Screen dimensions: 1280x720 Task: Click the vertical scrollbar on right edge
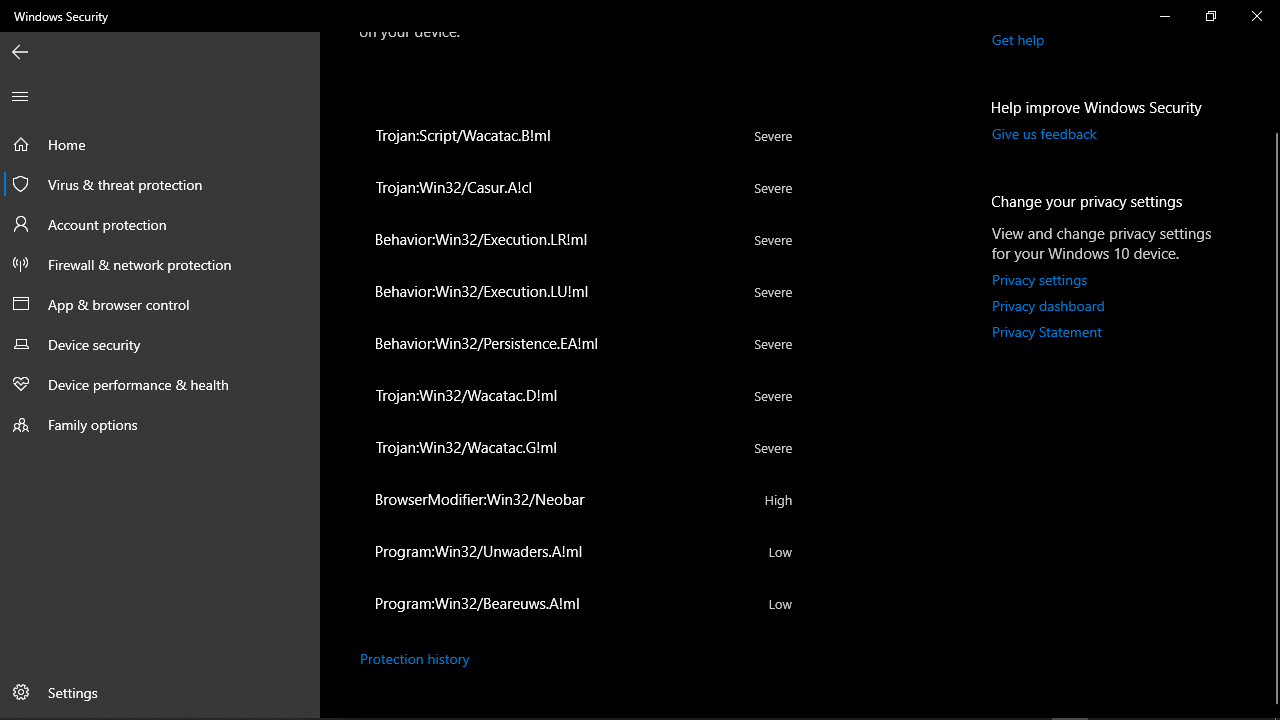point(1276,418)
